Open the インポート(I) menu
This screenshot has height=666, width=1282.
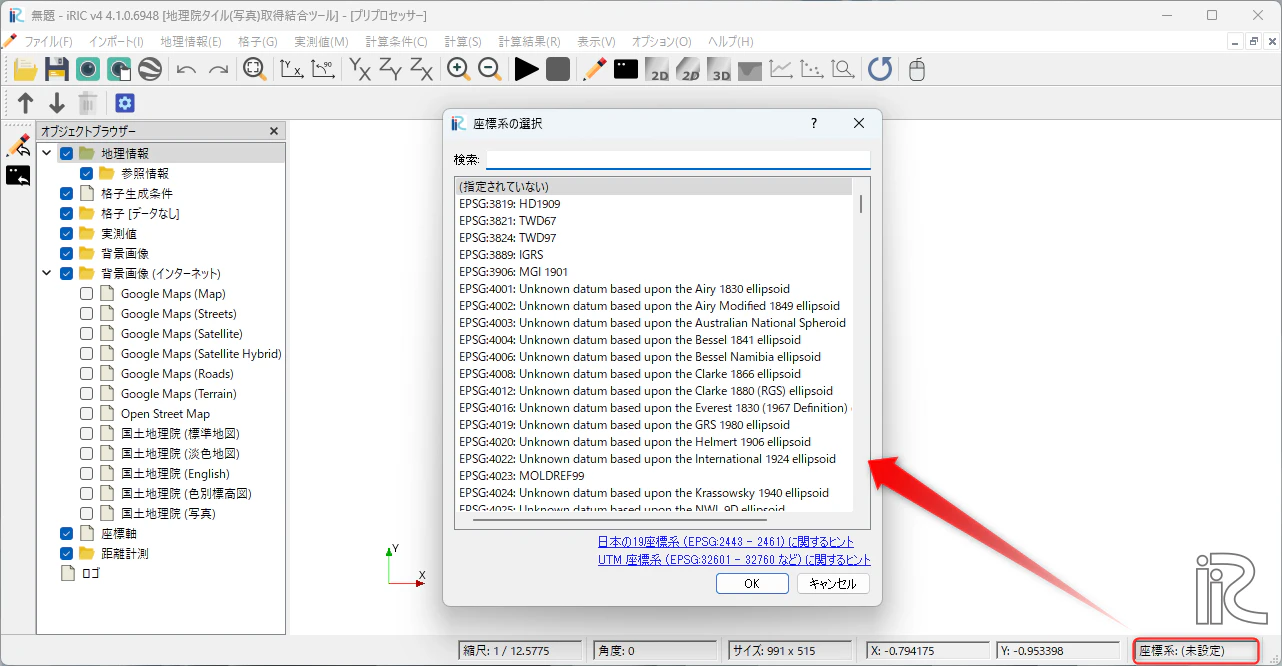pyautogui.click(x=116, y=42)
